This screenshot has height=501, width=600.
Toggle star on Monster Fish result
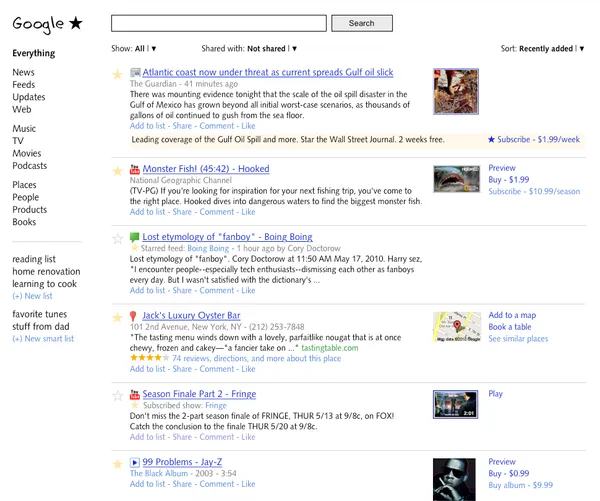click(x=117, y=170)
